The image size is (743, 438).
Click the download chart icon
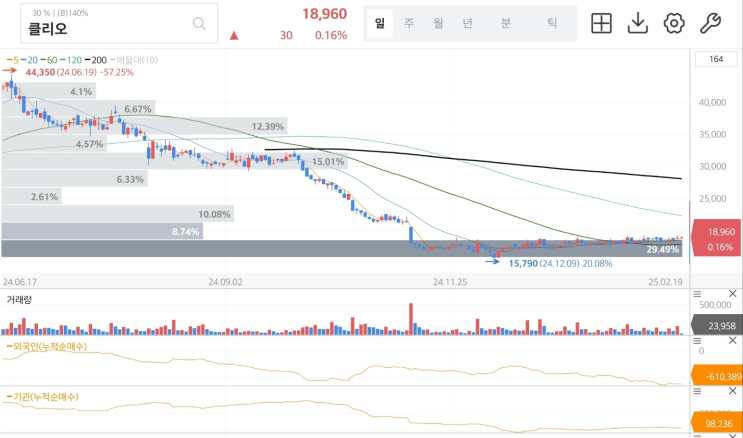(x=637, y=23)
